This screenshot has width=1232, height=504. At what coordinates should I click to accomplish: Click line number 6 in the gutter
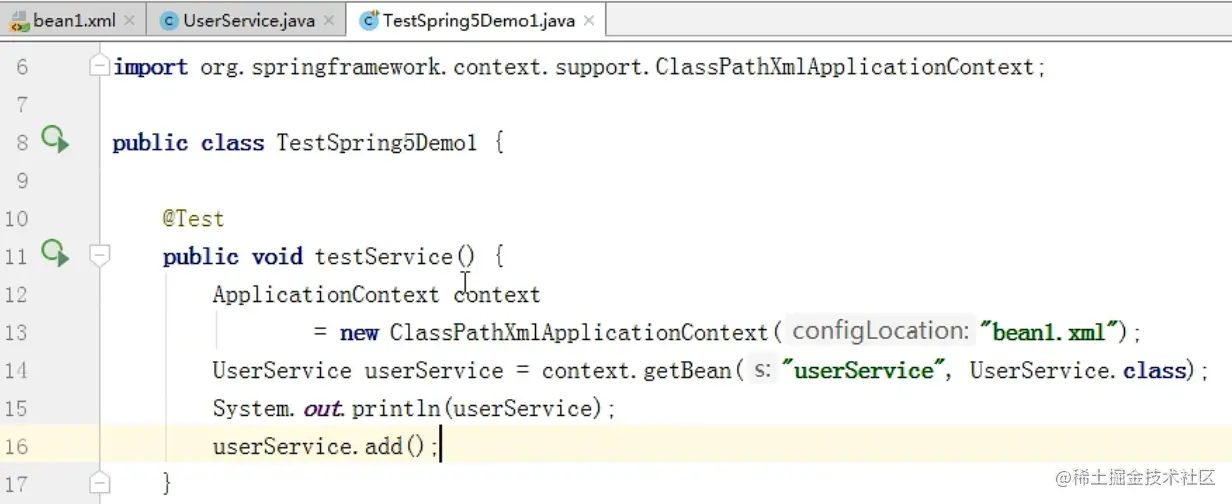tap(22, 67)
